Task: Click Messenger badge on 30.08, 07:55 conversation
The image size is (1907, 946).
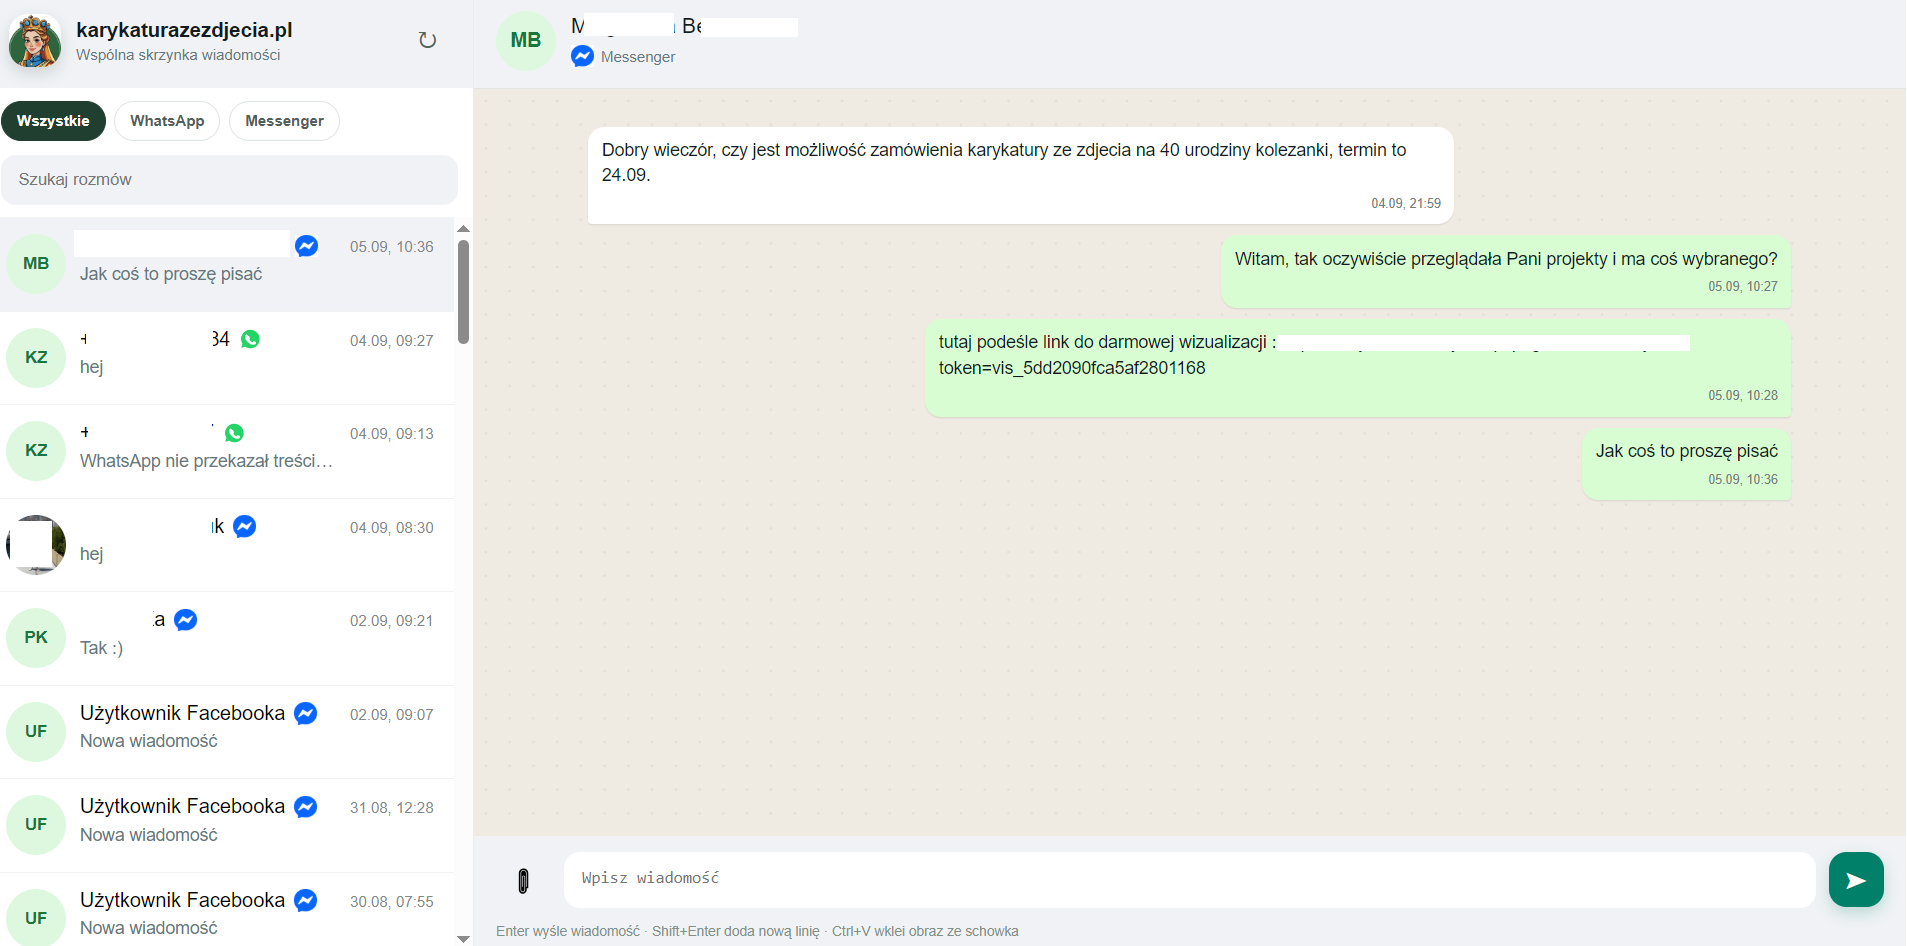Action: pos(306,900)
